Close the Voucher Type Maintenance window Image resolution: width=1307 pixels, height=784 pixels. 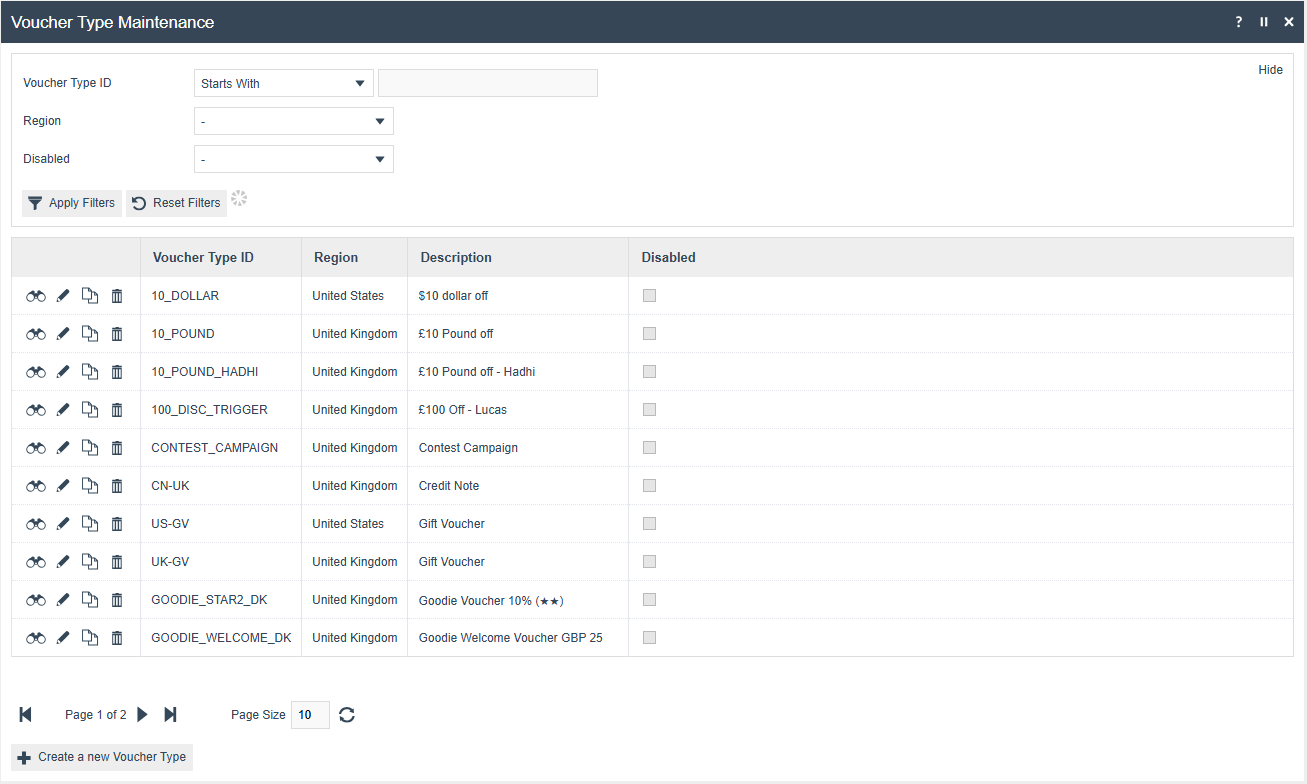pyautogui.click(x=1289, y=22)
